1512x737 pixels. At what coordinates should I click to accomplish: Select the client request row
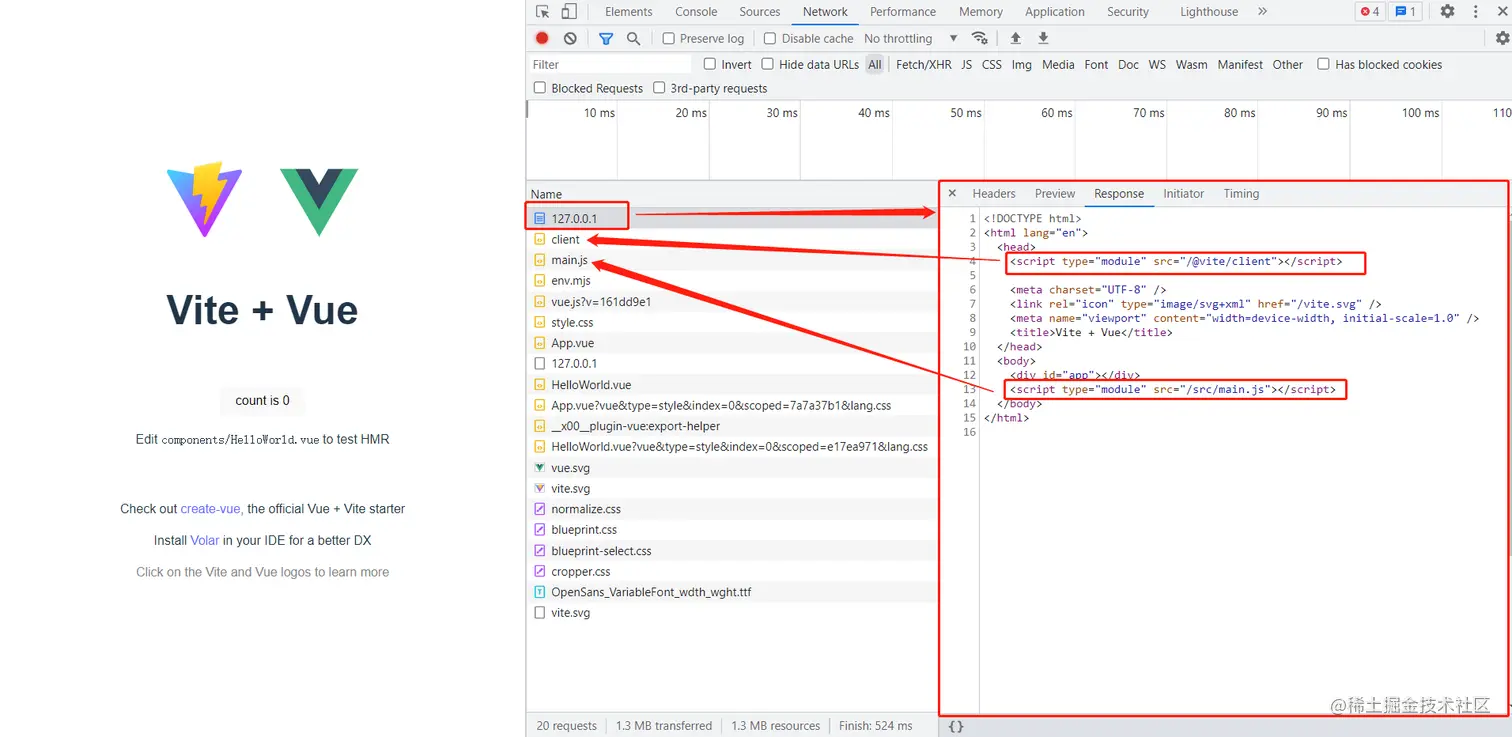click(x=732, y=239)
